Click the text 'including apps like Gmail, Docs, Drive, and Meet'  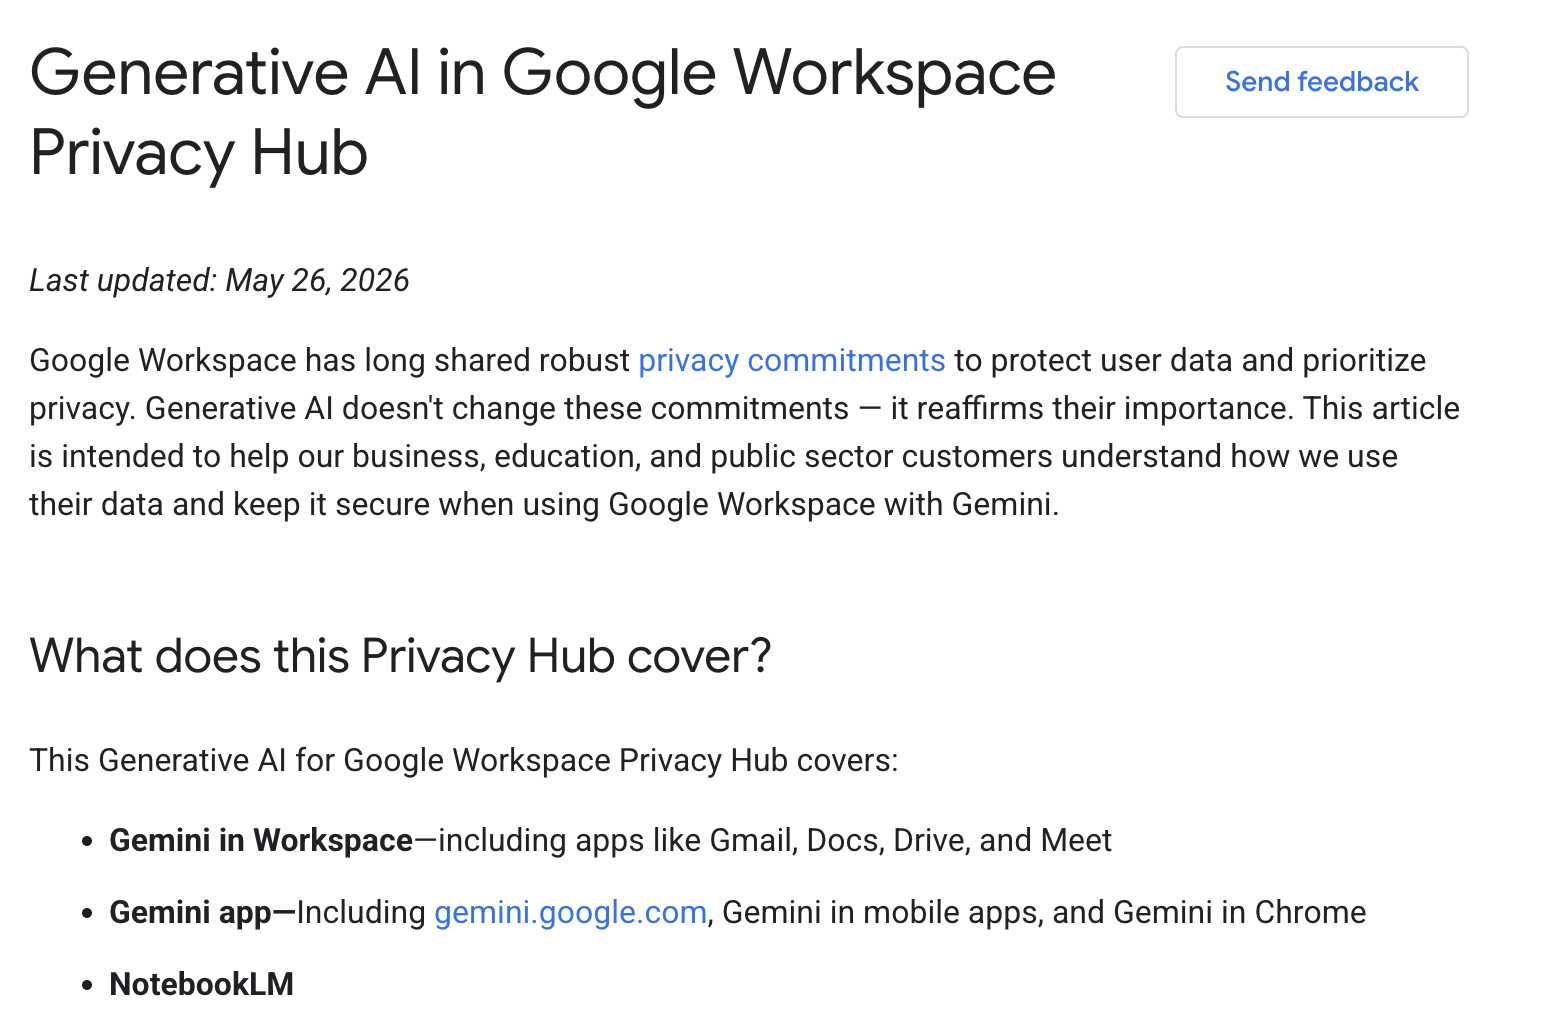(x=775, y=840)
